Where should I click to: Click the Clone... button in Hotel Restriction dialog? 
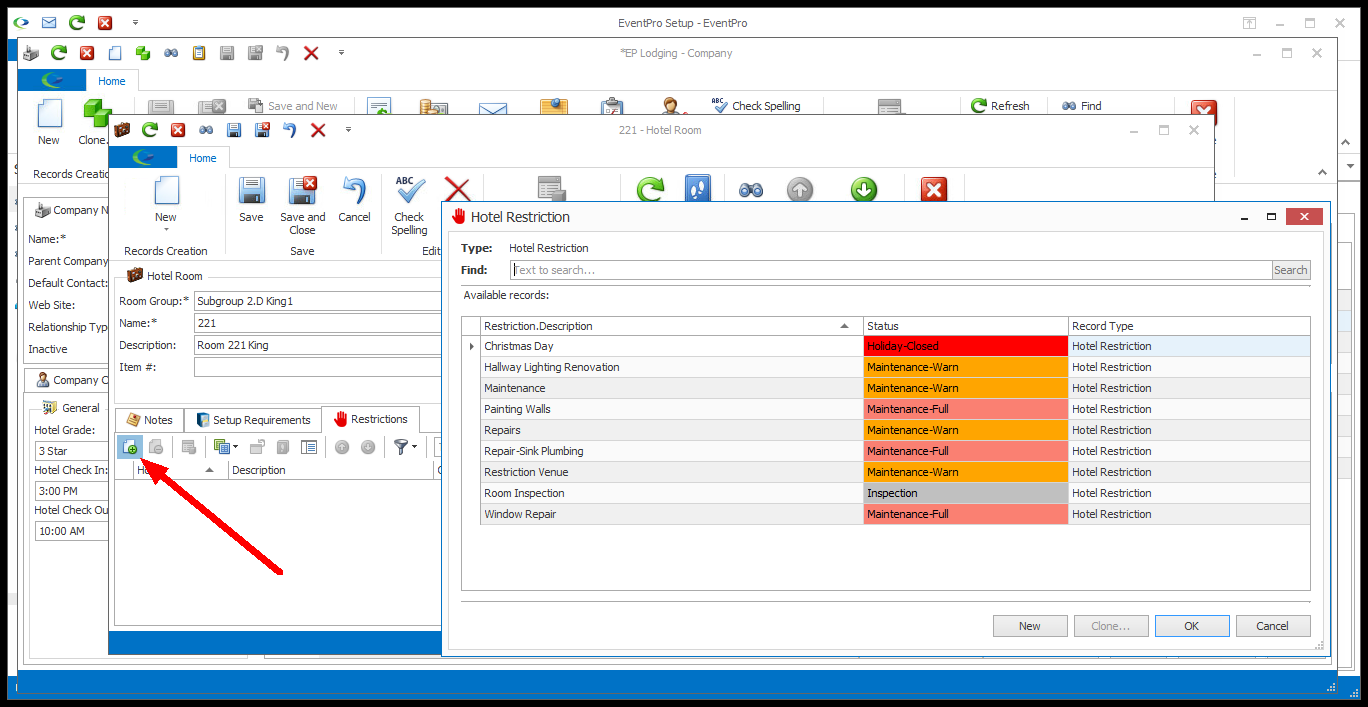tap(1111, 626)
